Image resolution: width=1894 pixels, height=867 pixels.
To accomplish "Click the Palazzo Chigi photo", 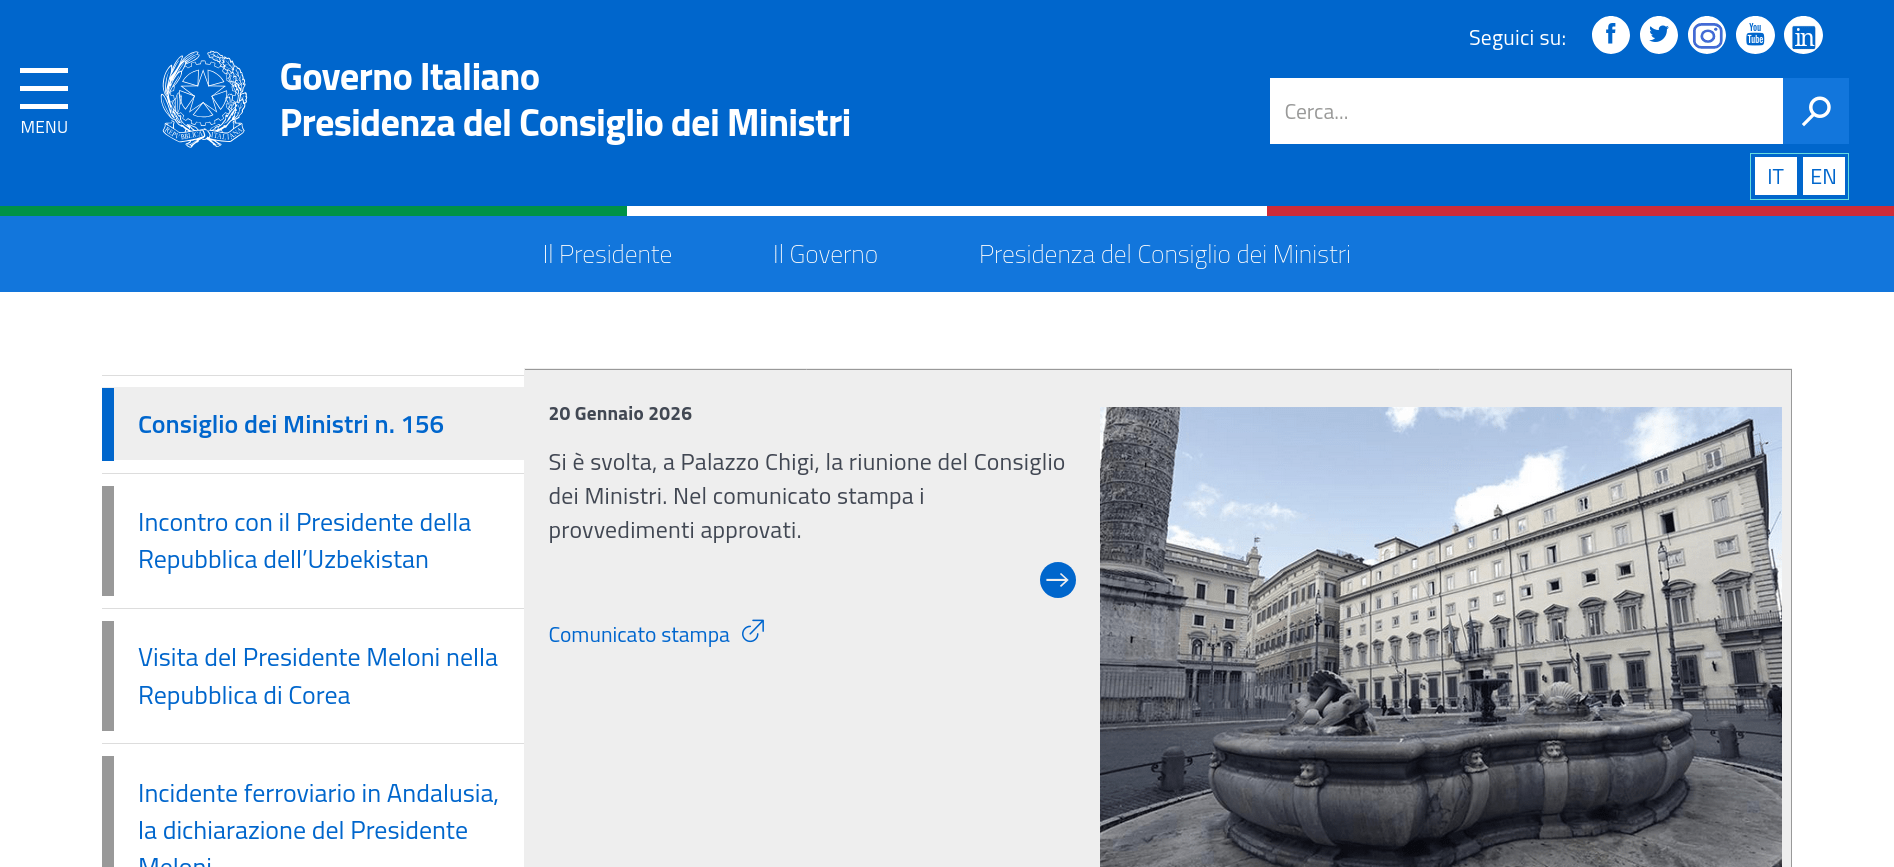I will (1440, 636).
